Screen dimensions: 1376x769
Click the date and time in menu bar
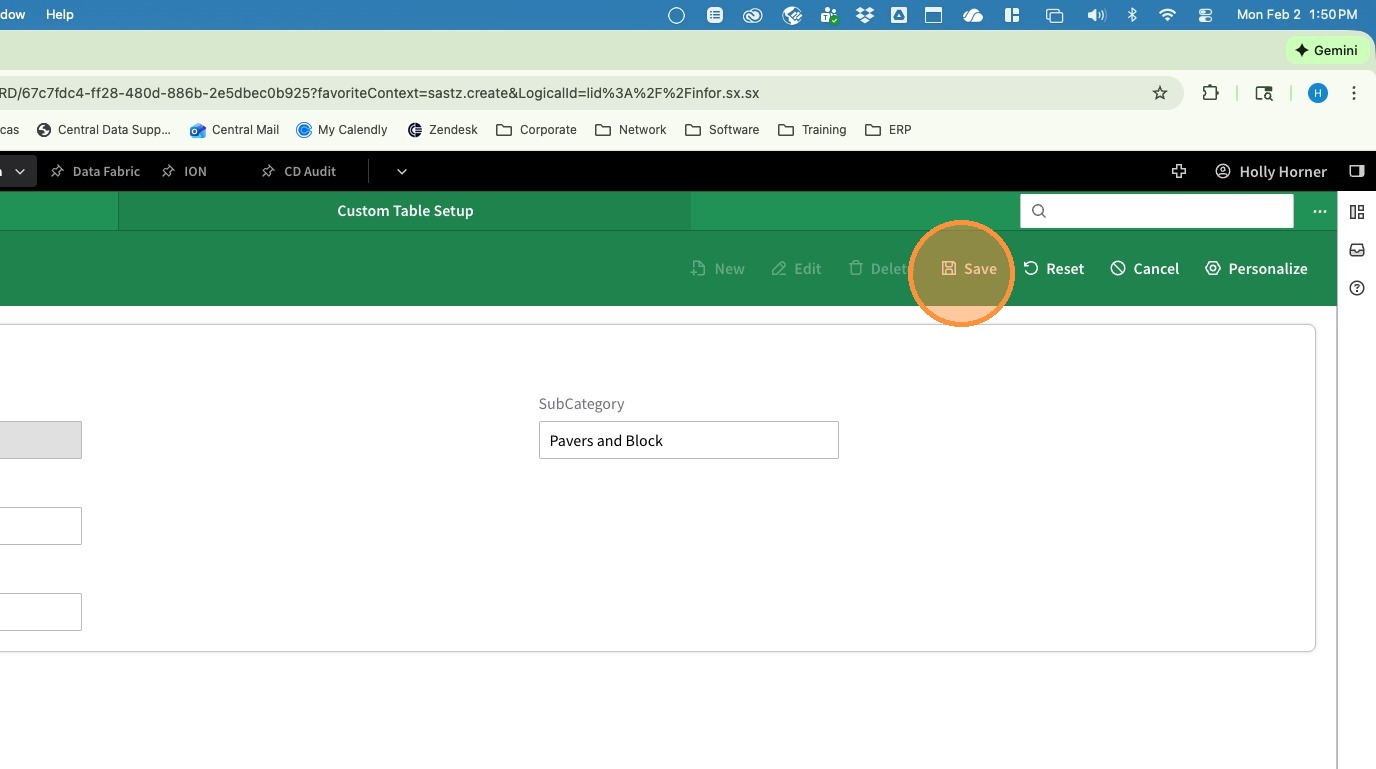(x=1297, y=15)
